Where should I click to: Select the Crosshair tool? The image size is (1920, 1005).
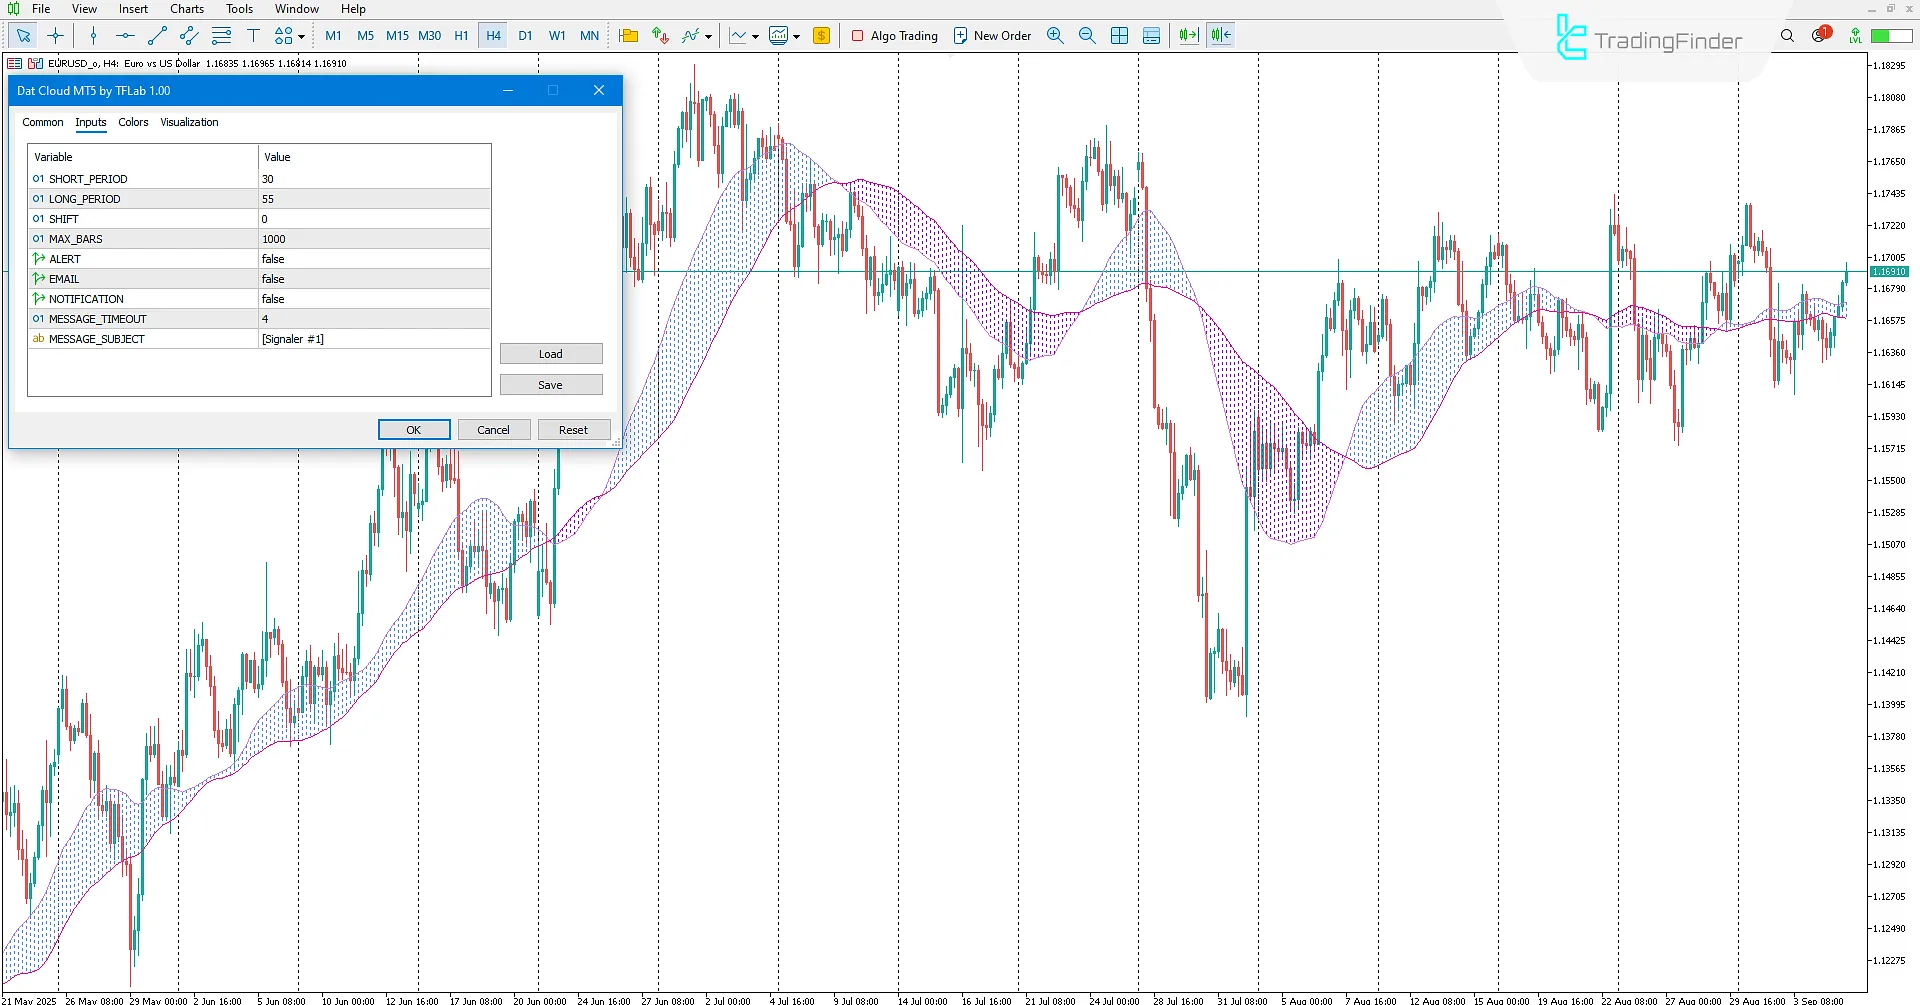[x=56, y=35]
